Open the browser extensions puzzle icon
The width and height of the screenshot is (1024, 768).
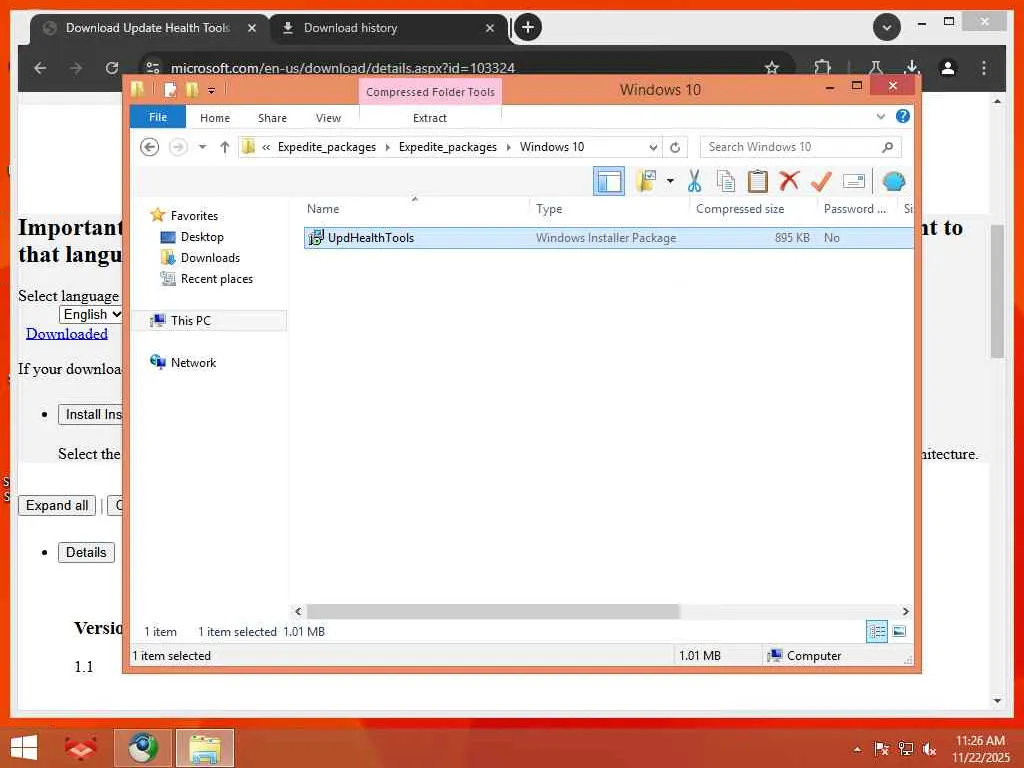click(x=822, y=68)
